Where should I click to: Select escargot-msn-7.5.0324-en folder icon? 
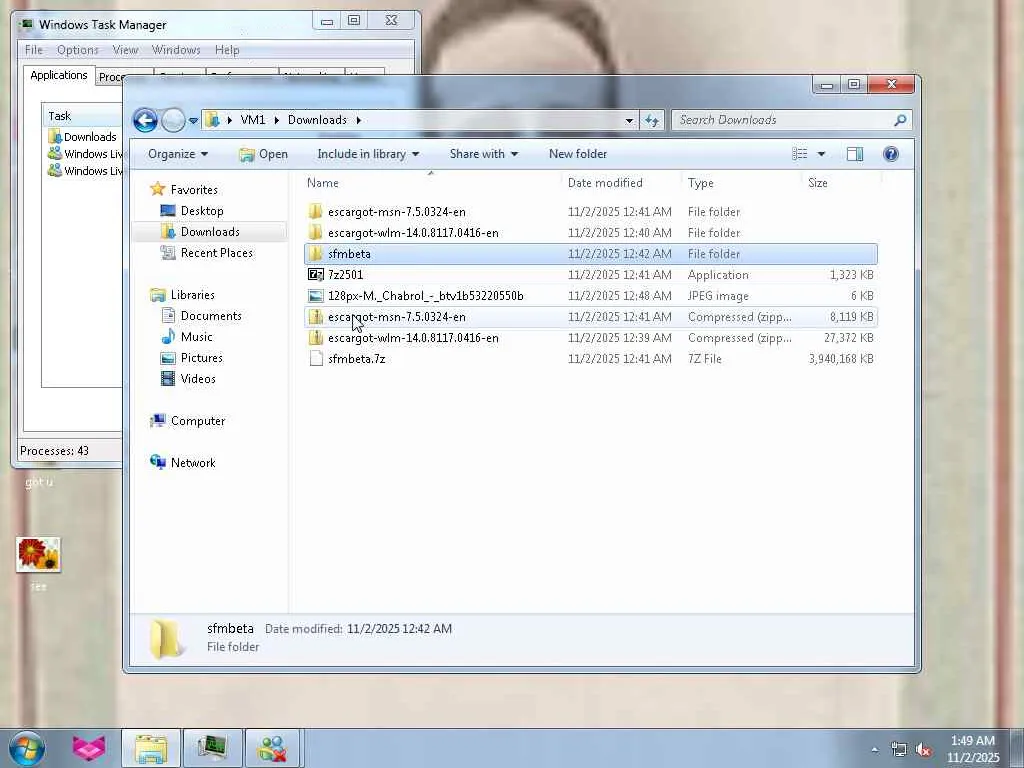pos(315,212)
